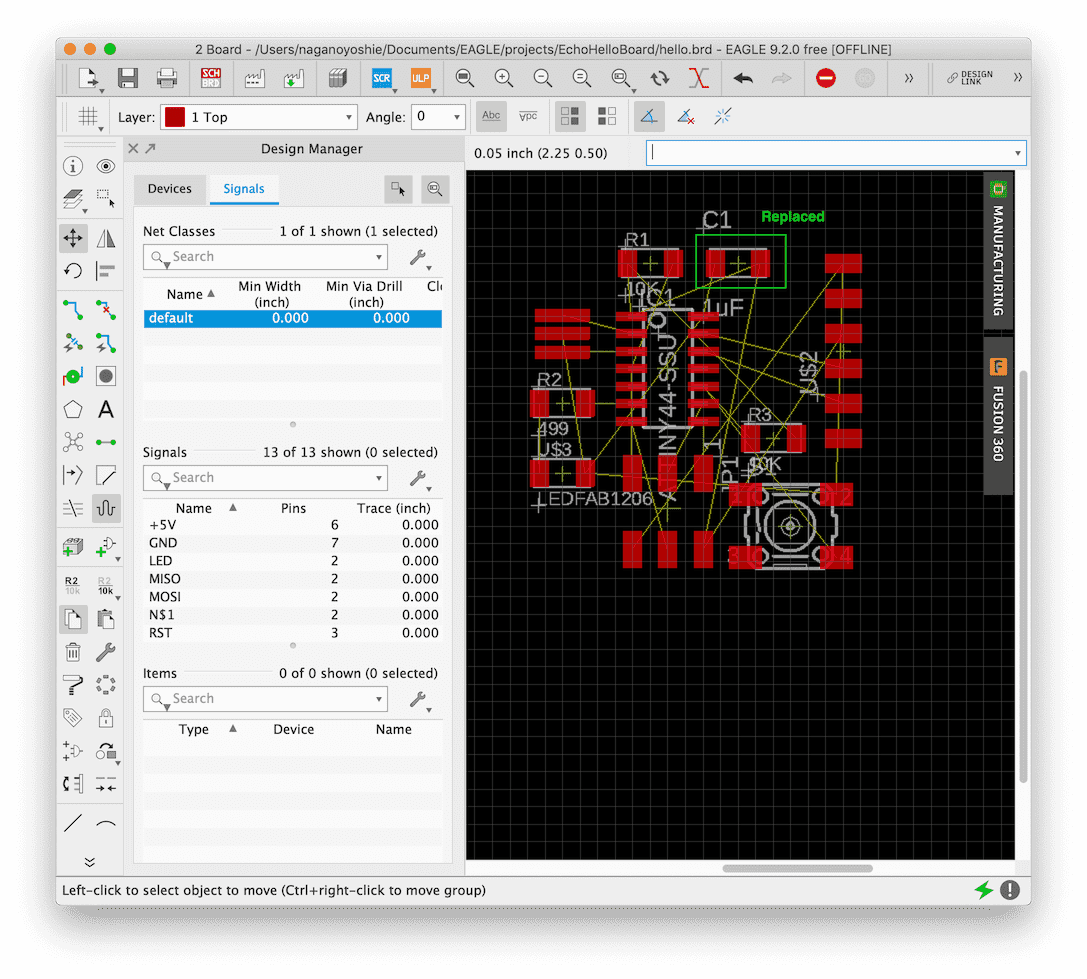Toggle the eye Show tool
1087x979 pixels.
[x=105, y=166]
